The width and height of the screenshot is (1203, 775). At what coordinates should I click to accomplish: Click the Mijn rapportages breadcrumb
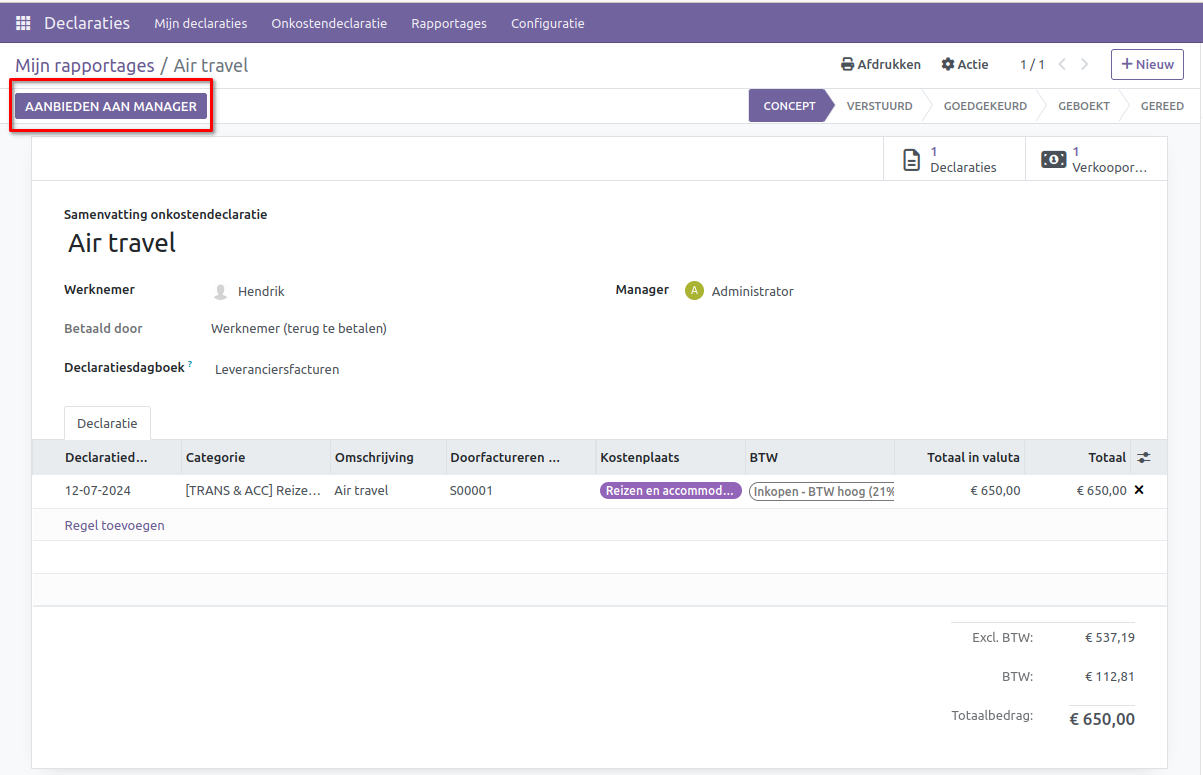pyautogui.click(x=84, y=66)
